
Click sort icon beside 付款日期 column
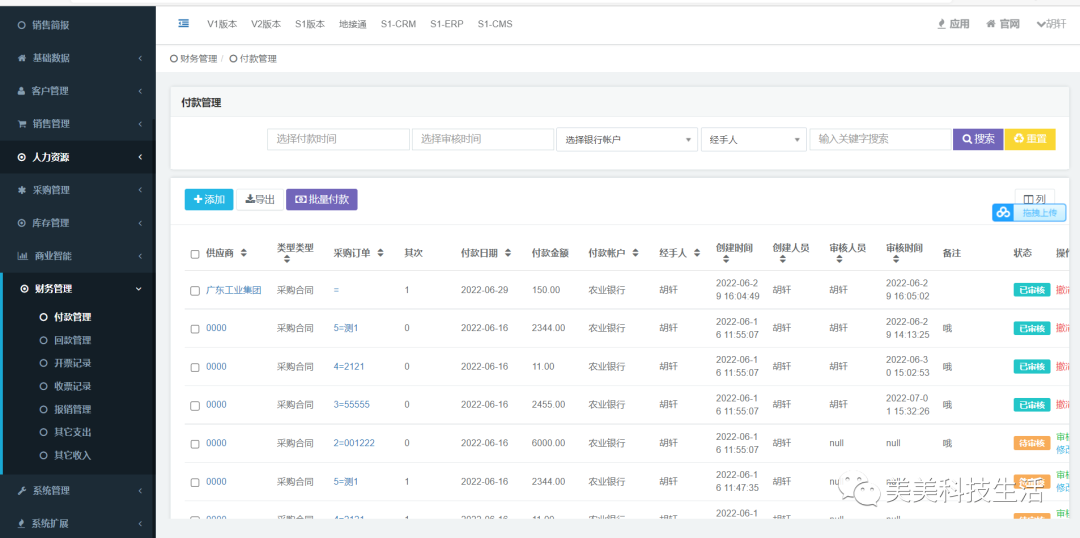click(x=507, y=254)
